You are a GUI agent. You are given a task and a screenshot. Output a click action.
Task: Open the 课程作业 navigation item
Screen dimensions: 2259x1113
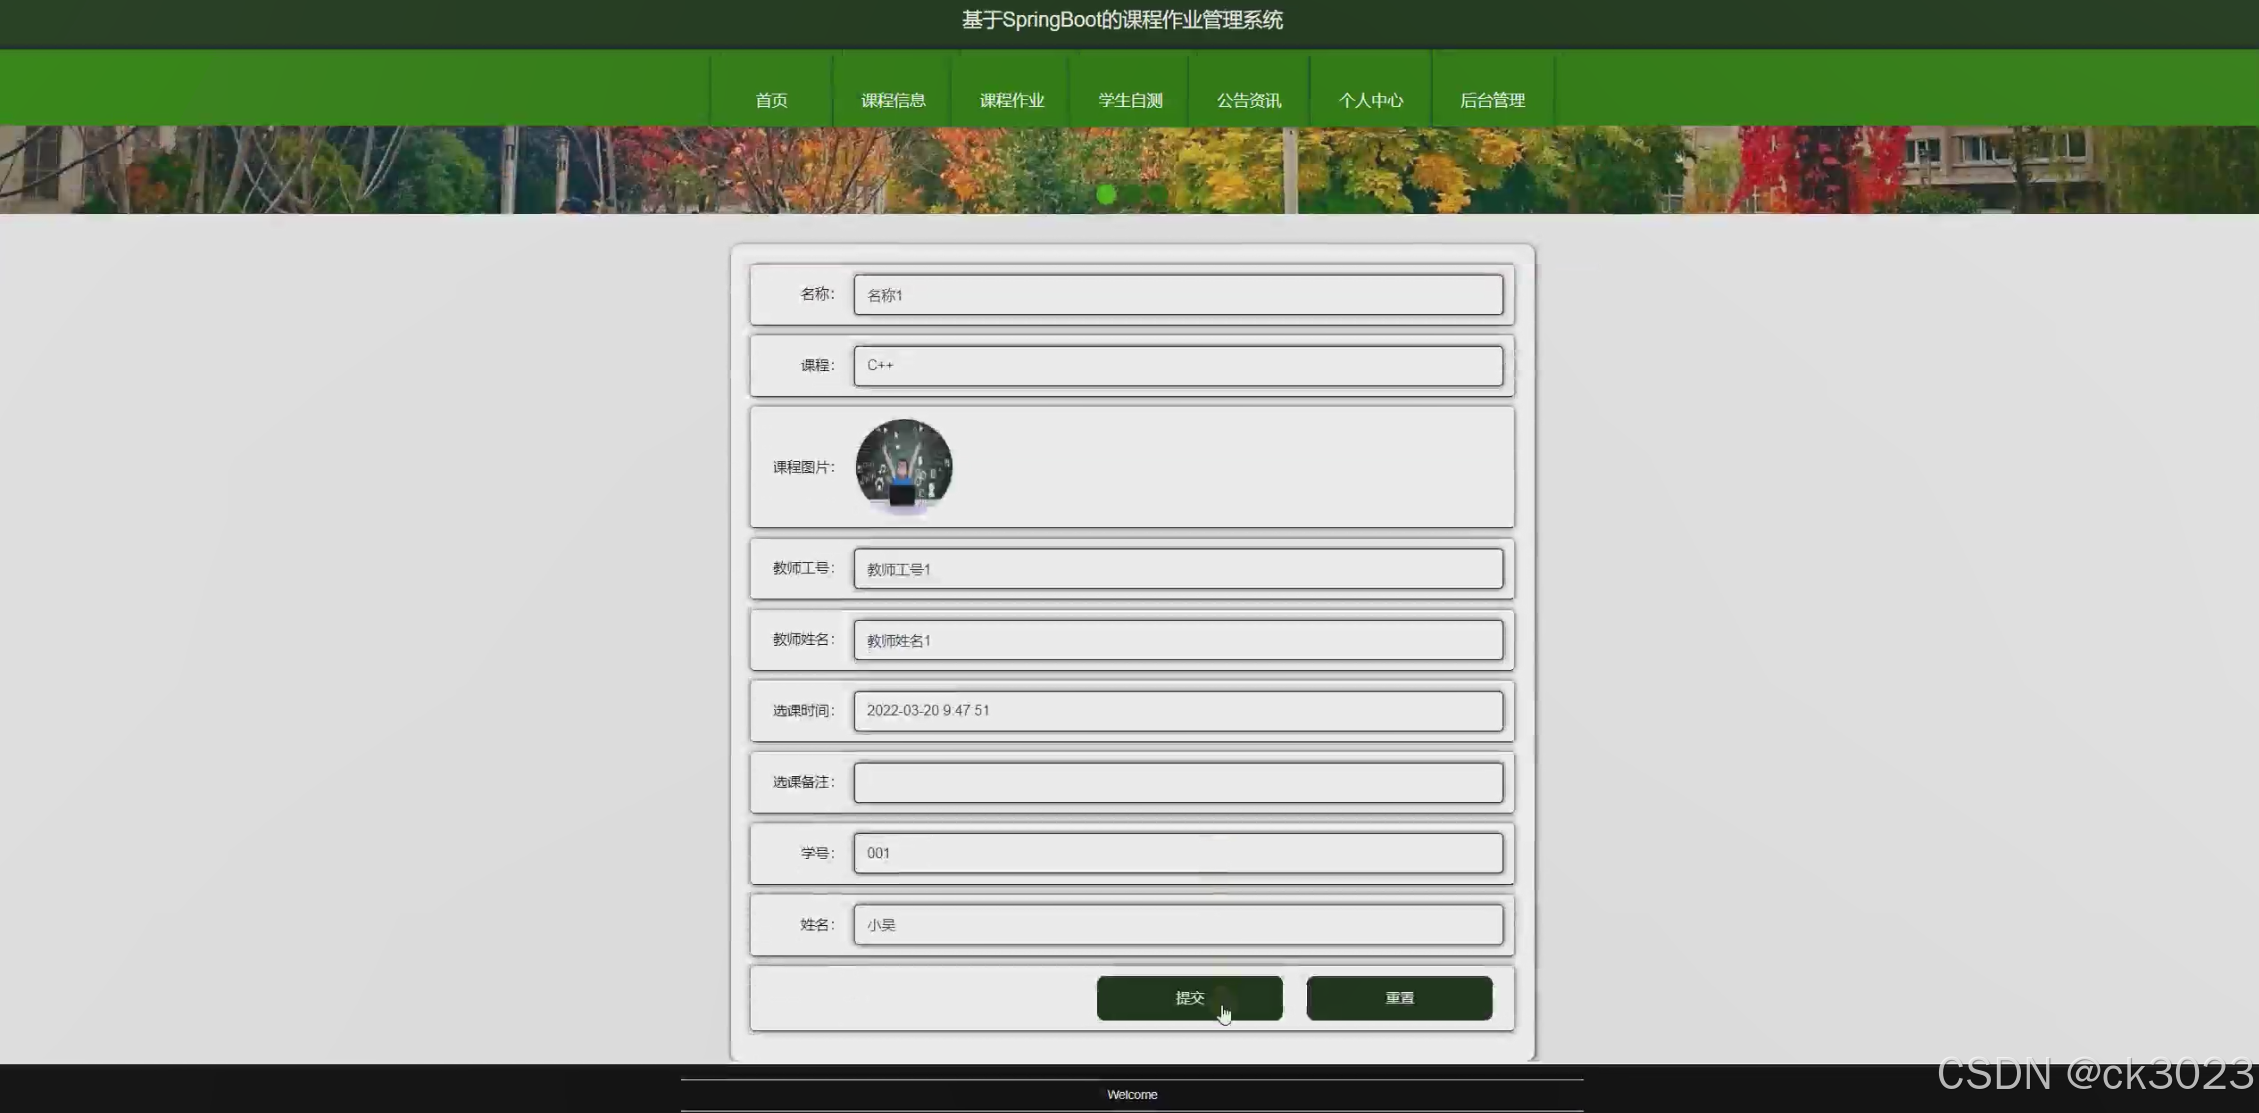(x=1012, y=100)
